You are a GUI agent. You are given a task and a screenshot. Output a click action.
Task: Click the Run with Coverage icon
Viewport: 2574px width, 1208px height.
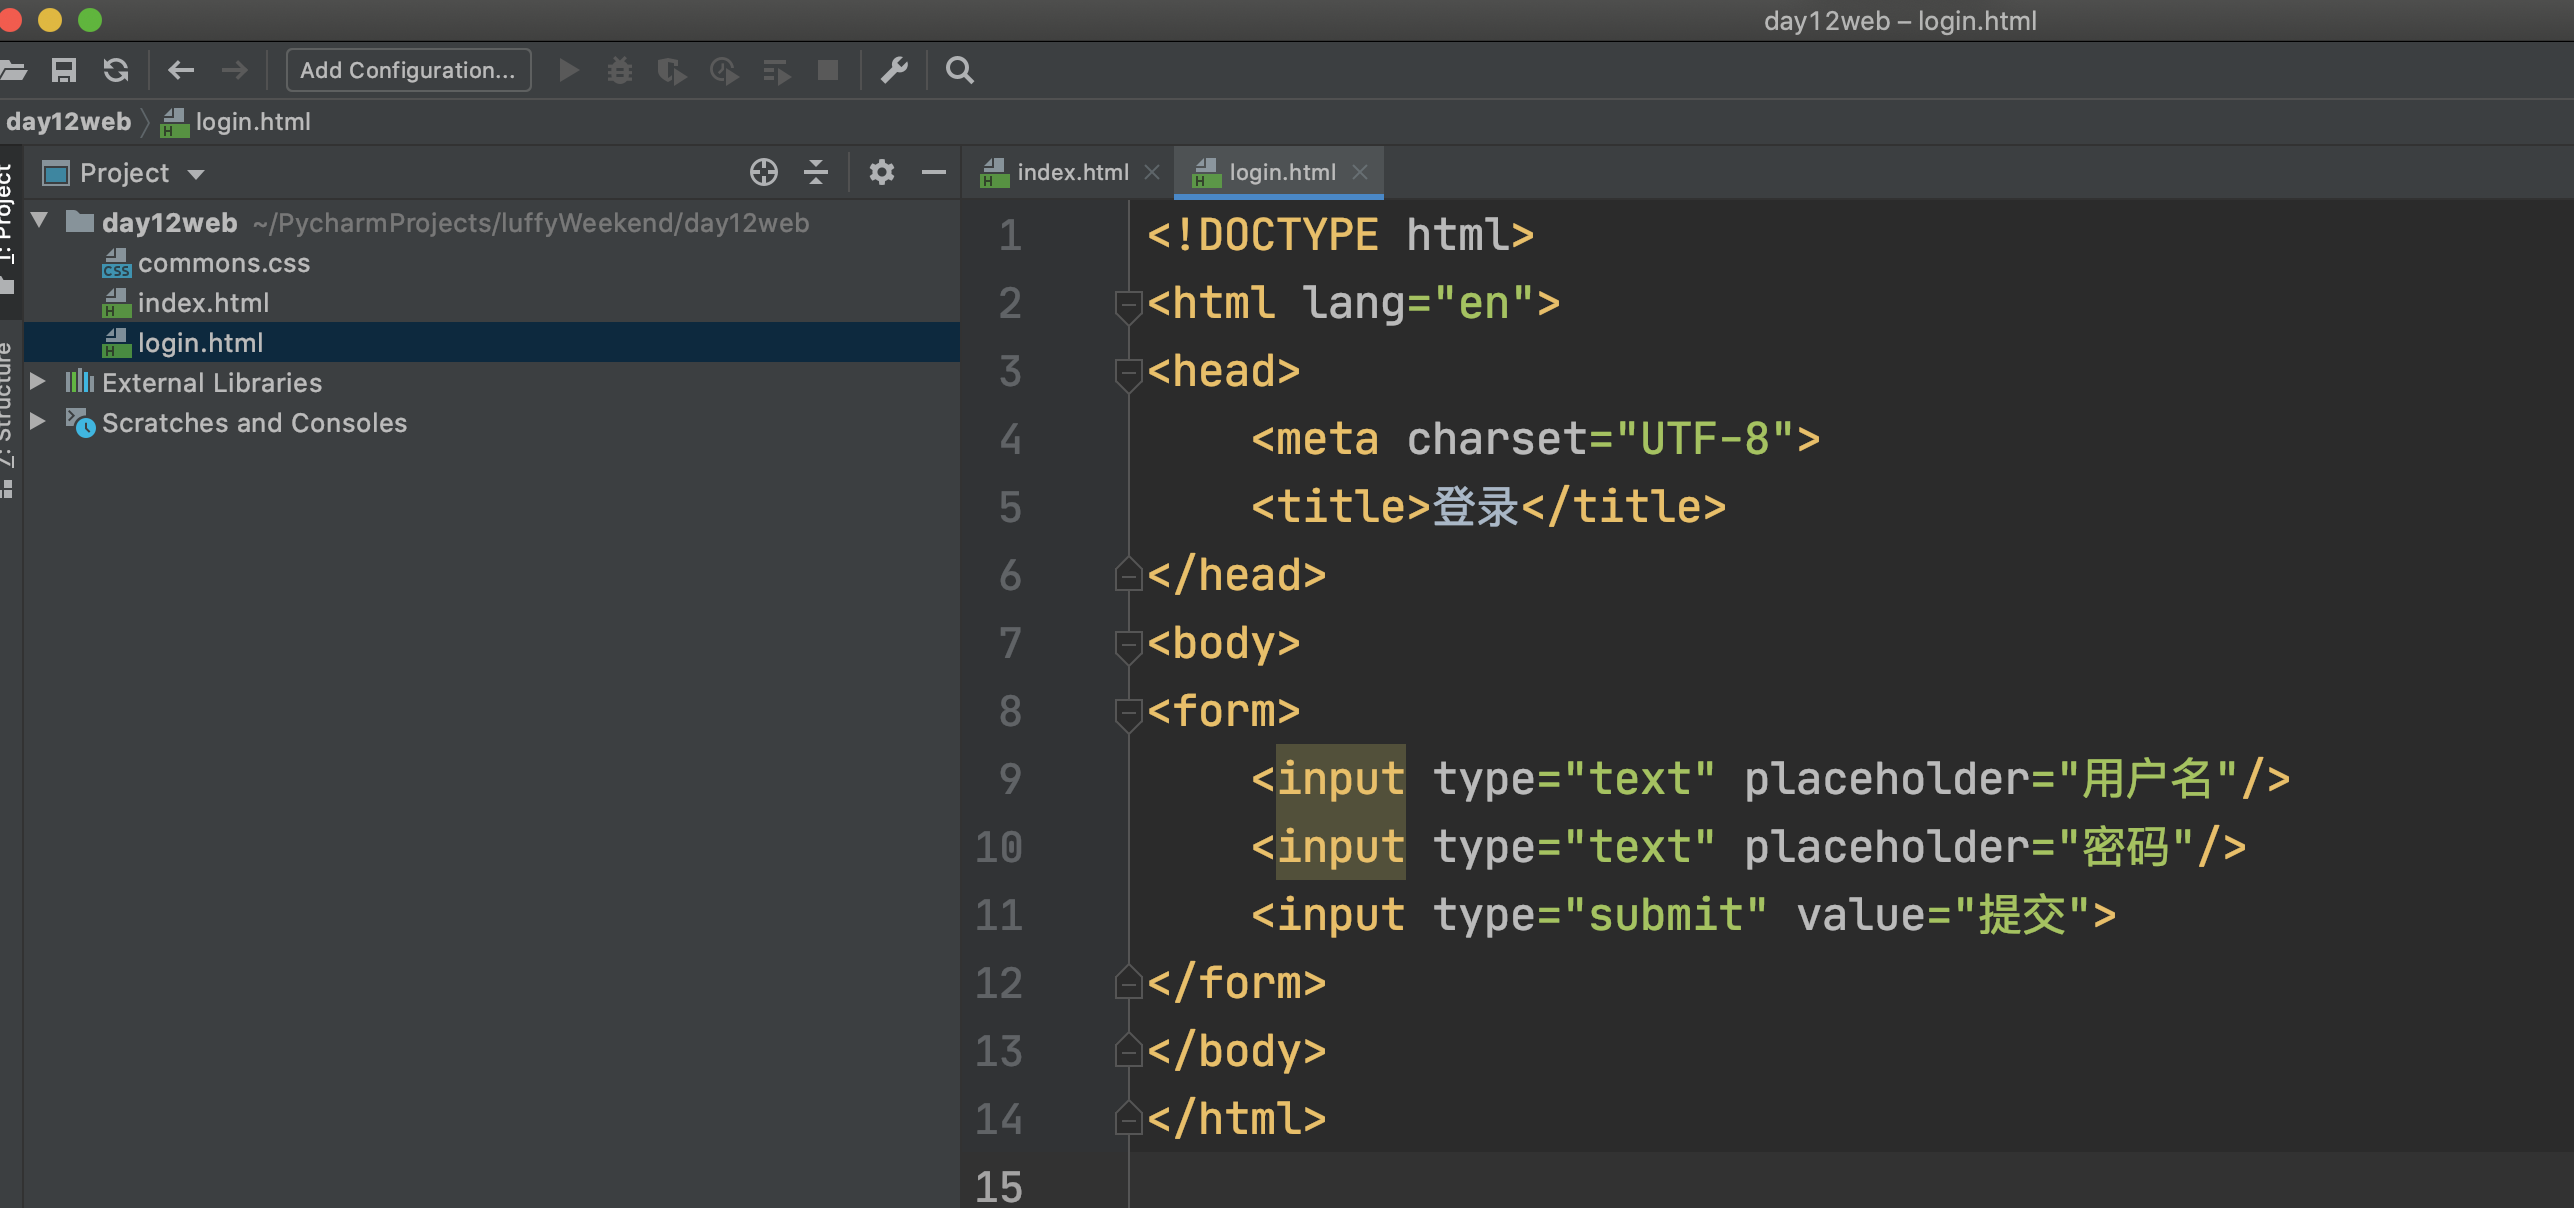(672, 70)
